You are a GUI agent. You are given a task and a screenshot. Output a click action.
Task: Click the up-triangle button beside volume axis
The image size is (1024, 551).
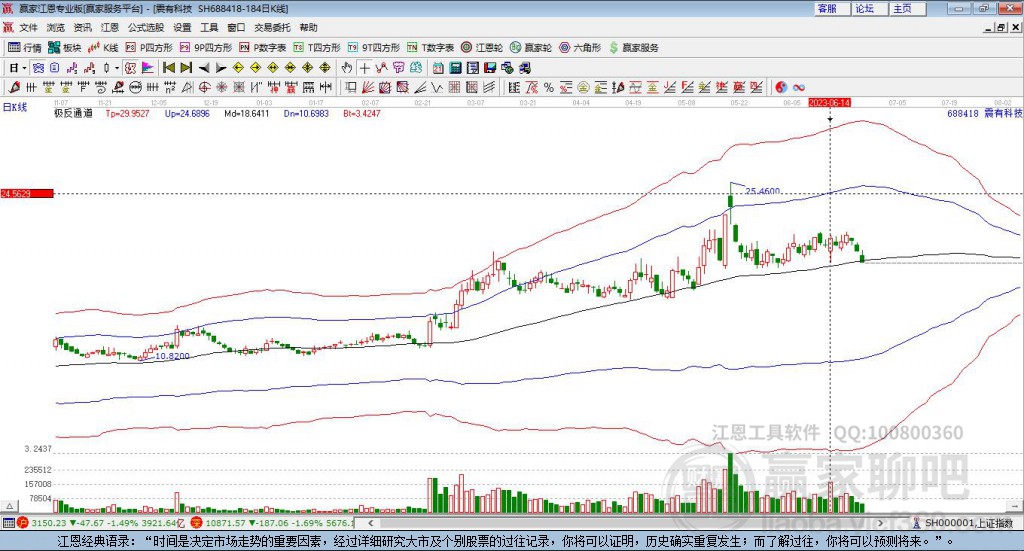point(9,506)
